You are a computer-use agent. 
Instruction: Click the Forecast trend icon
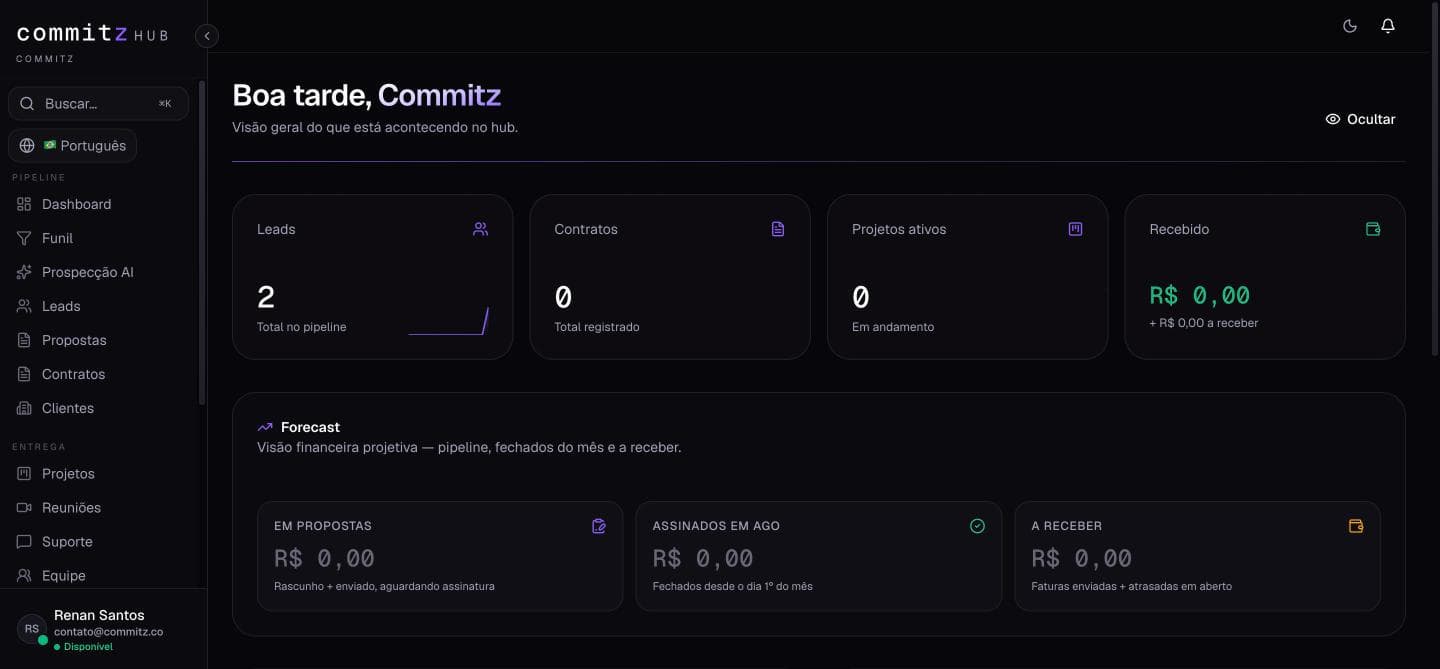[x=265, y=427]
